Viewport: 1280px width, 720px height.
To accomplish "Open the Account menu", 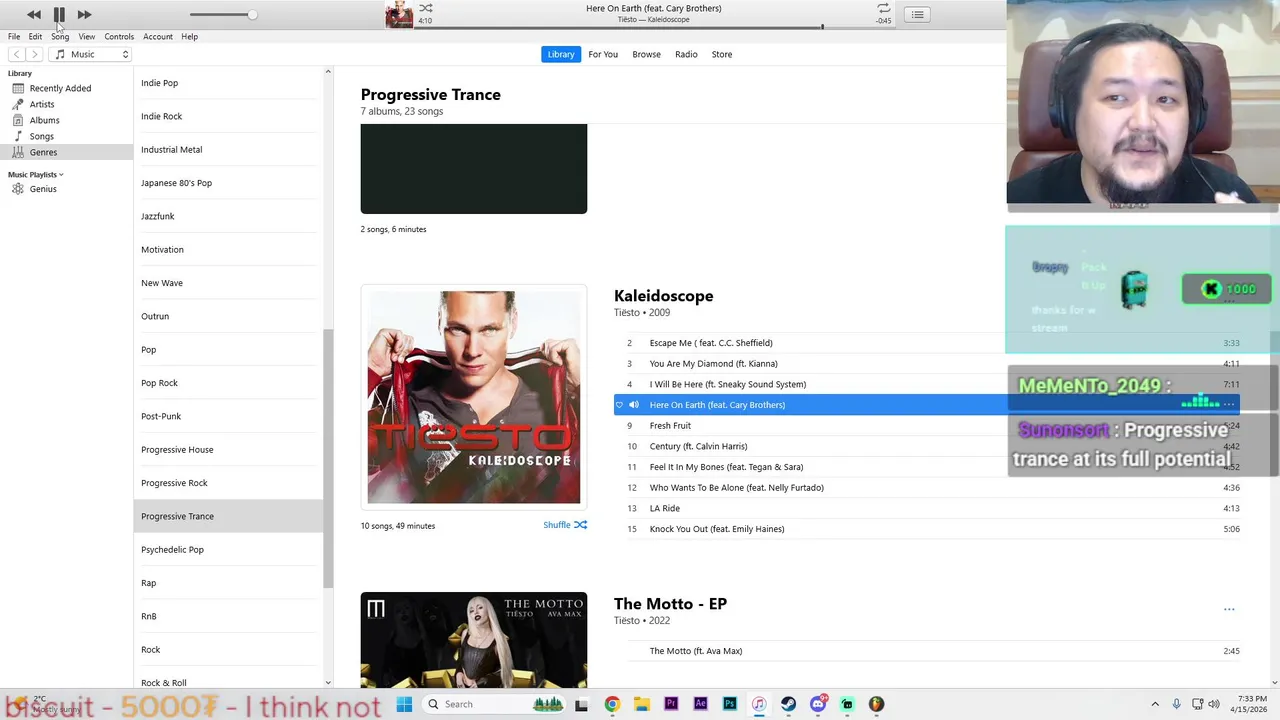I will point(158,36).
